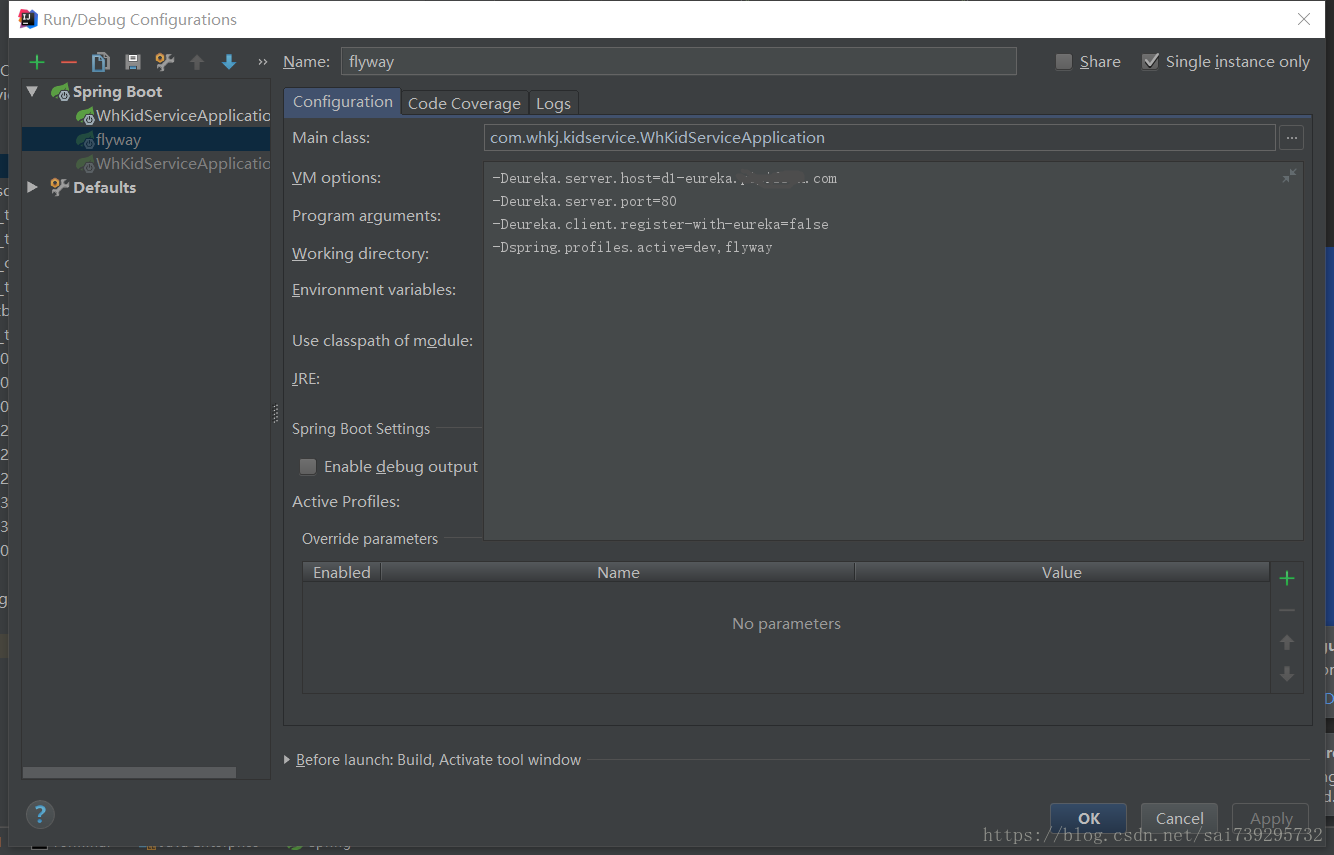Move the override parameter down
Screen dimensions: 1334x855
pos(1287,674)
